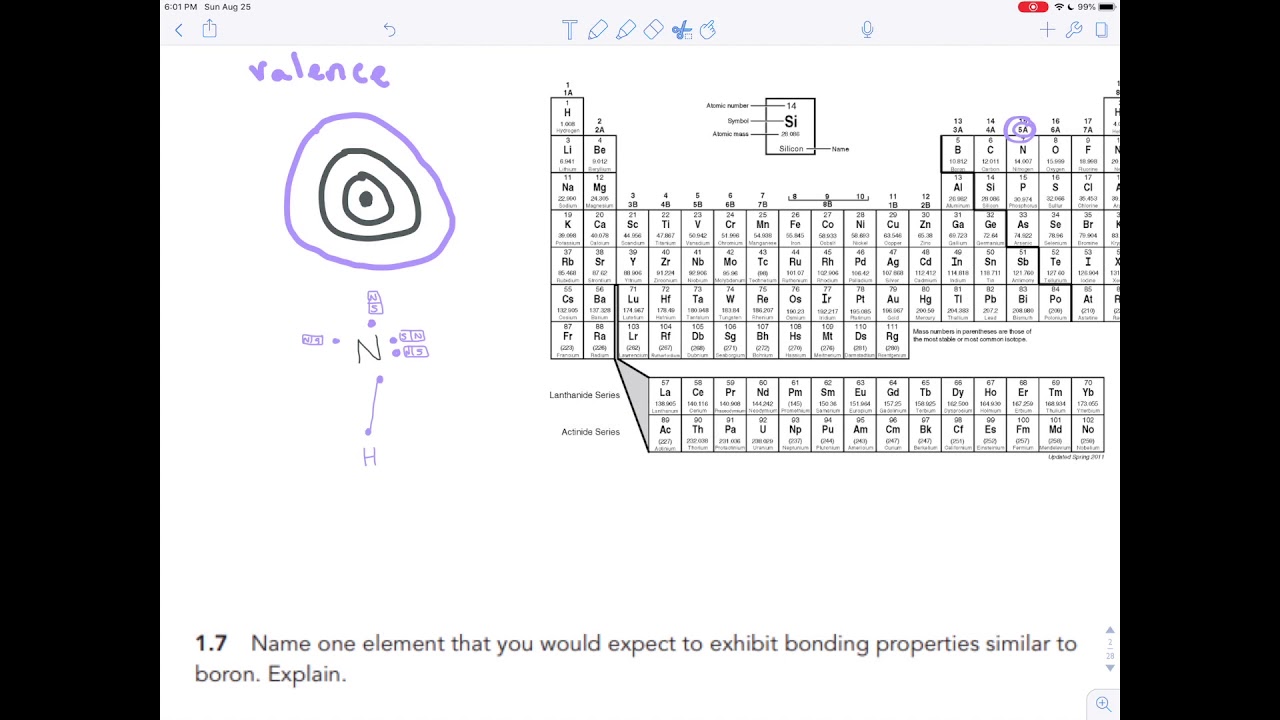Tap the Uranium U cell
Image resolution: width=1280 pixels, height=720 pixels.
pyautogui.click(x=763, y=433)
